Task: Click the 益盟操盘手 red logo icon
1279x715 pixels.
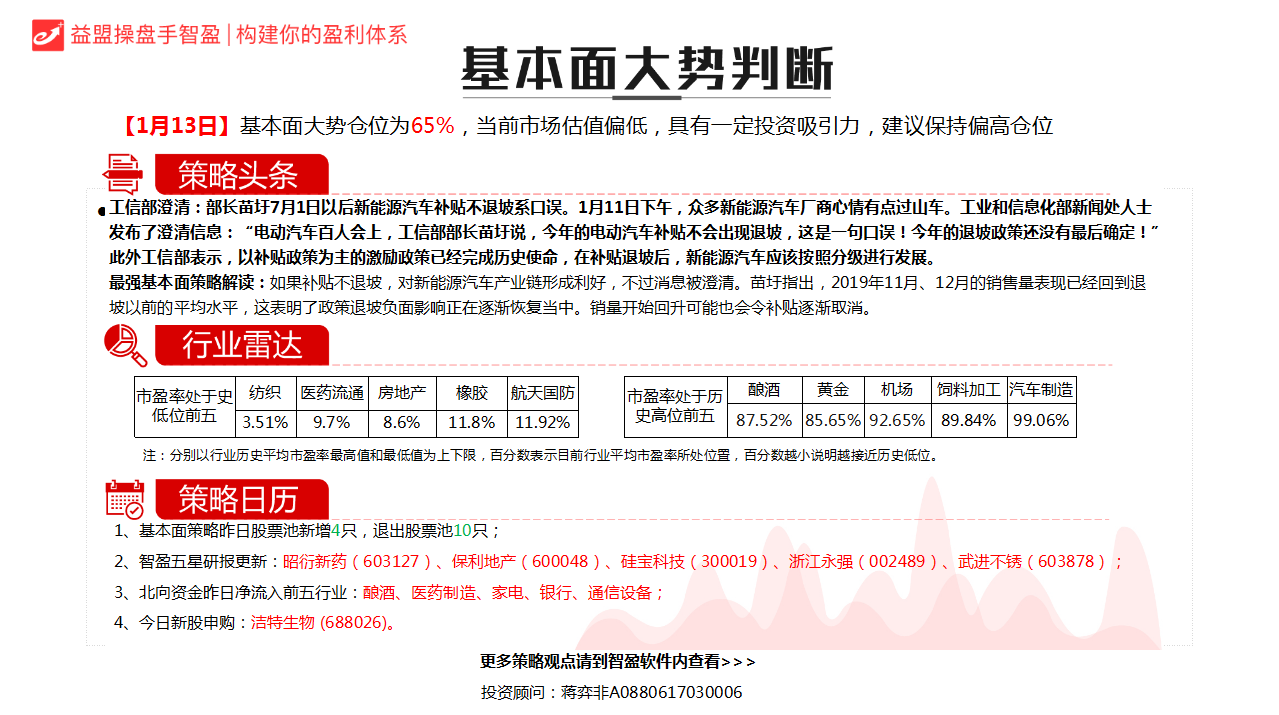Action: click(x=47, y=35)
